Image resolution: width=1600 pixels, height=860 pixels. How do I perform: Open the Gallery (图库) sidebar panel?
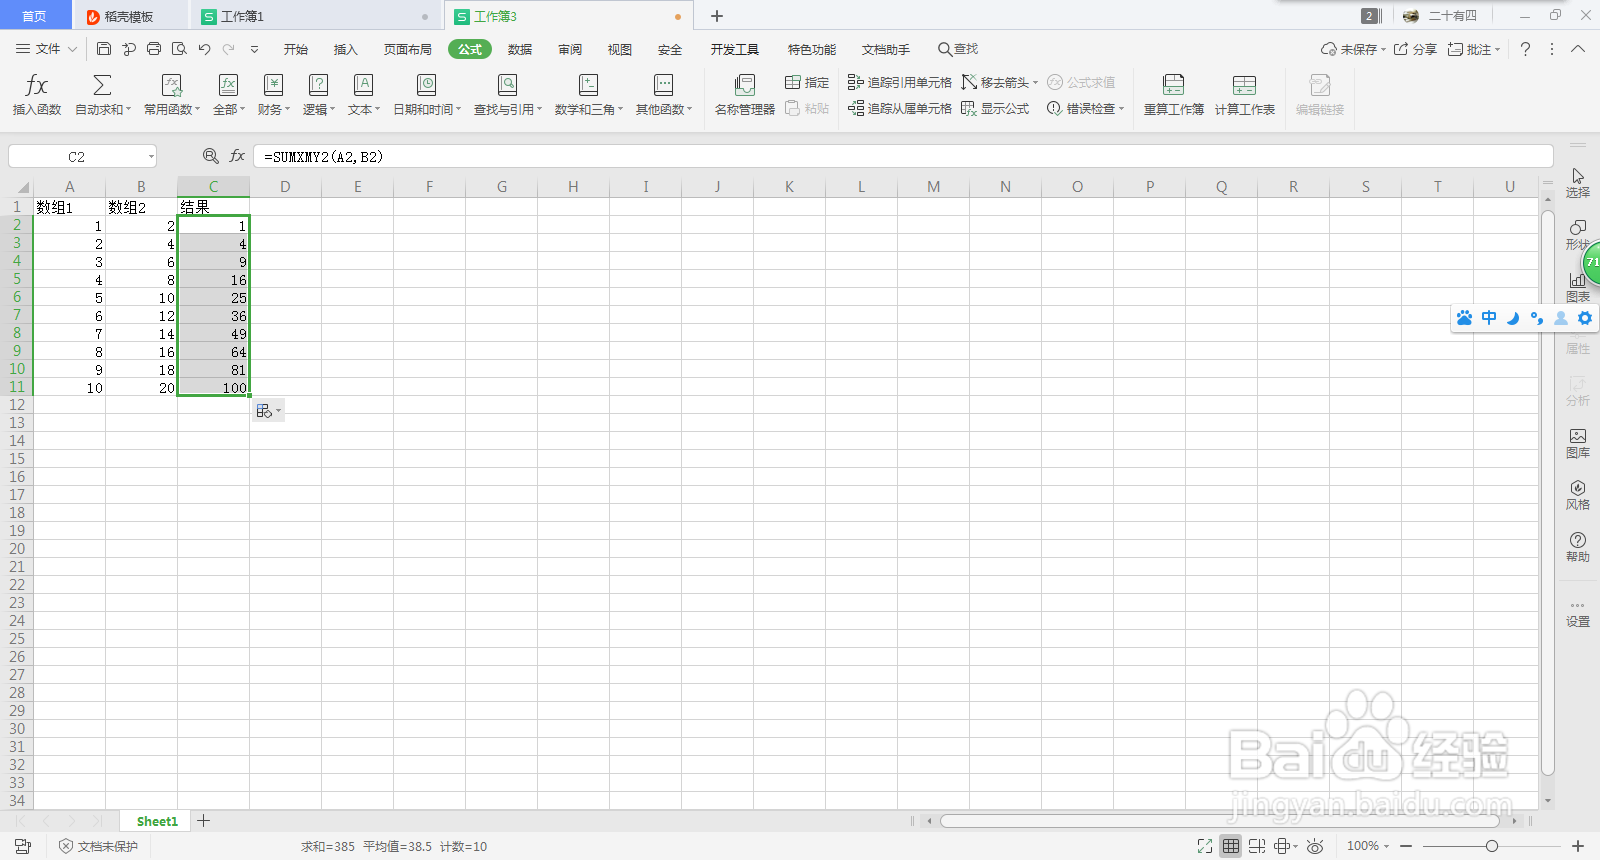[1578, 443]
